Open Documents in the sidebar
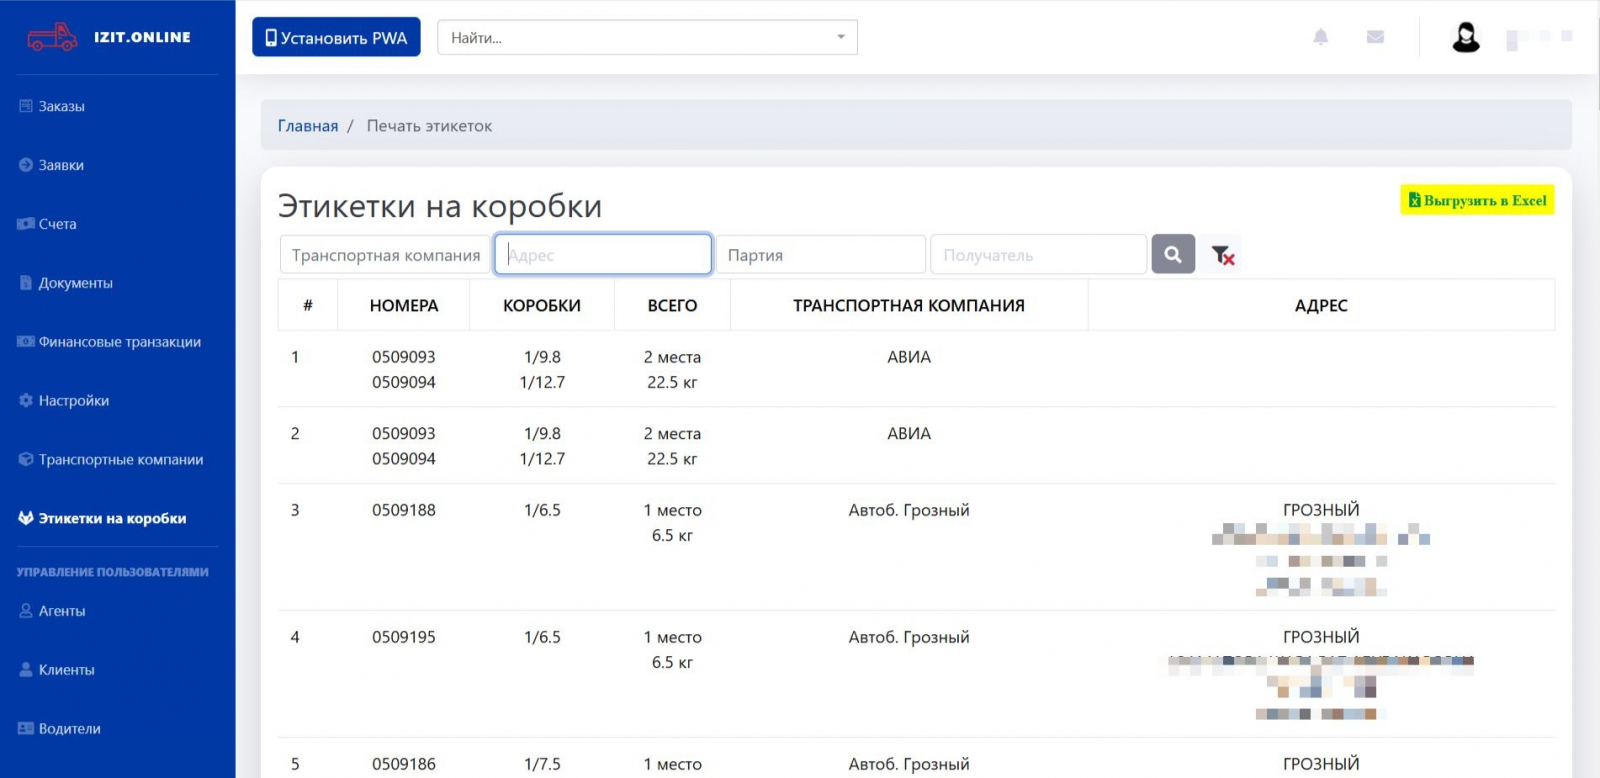The image size is (1600, 778). click(75, 283)
